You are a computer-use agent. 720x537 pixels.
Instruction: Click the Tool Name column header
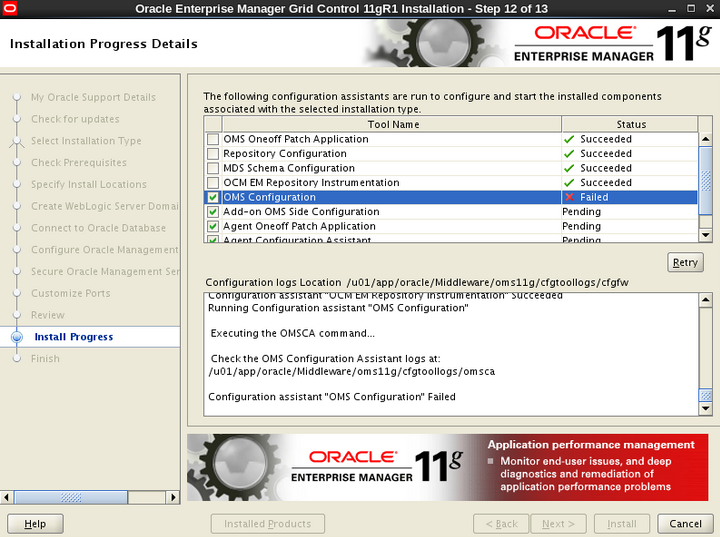tap(393, 124)
